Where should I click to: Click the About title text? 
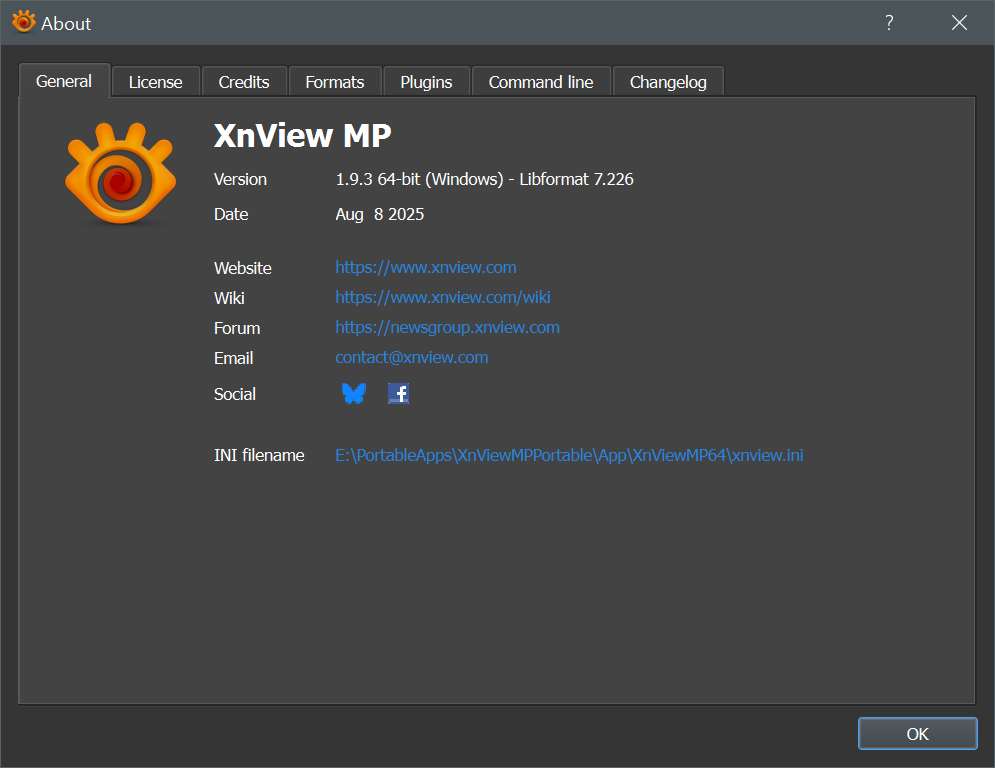(x=66, y=23)
